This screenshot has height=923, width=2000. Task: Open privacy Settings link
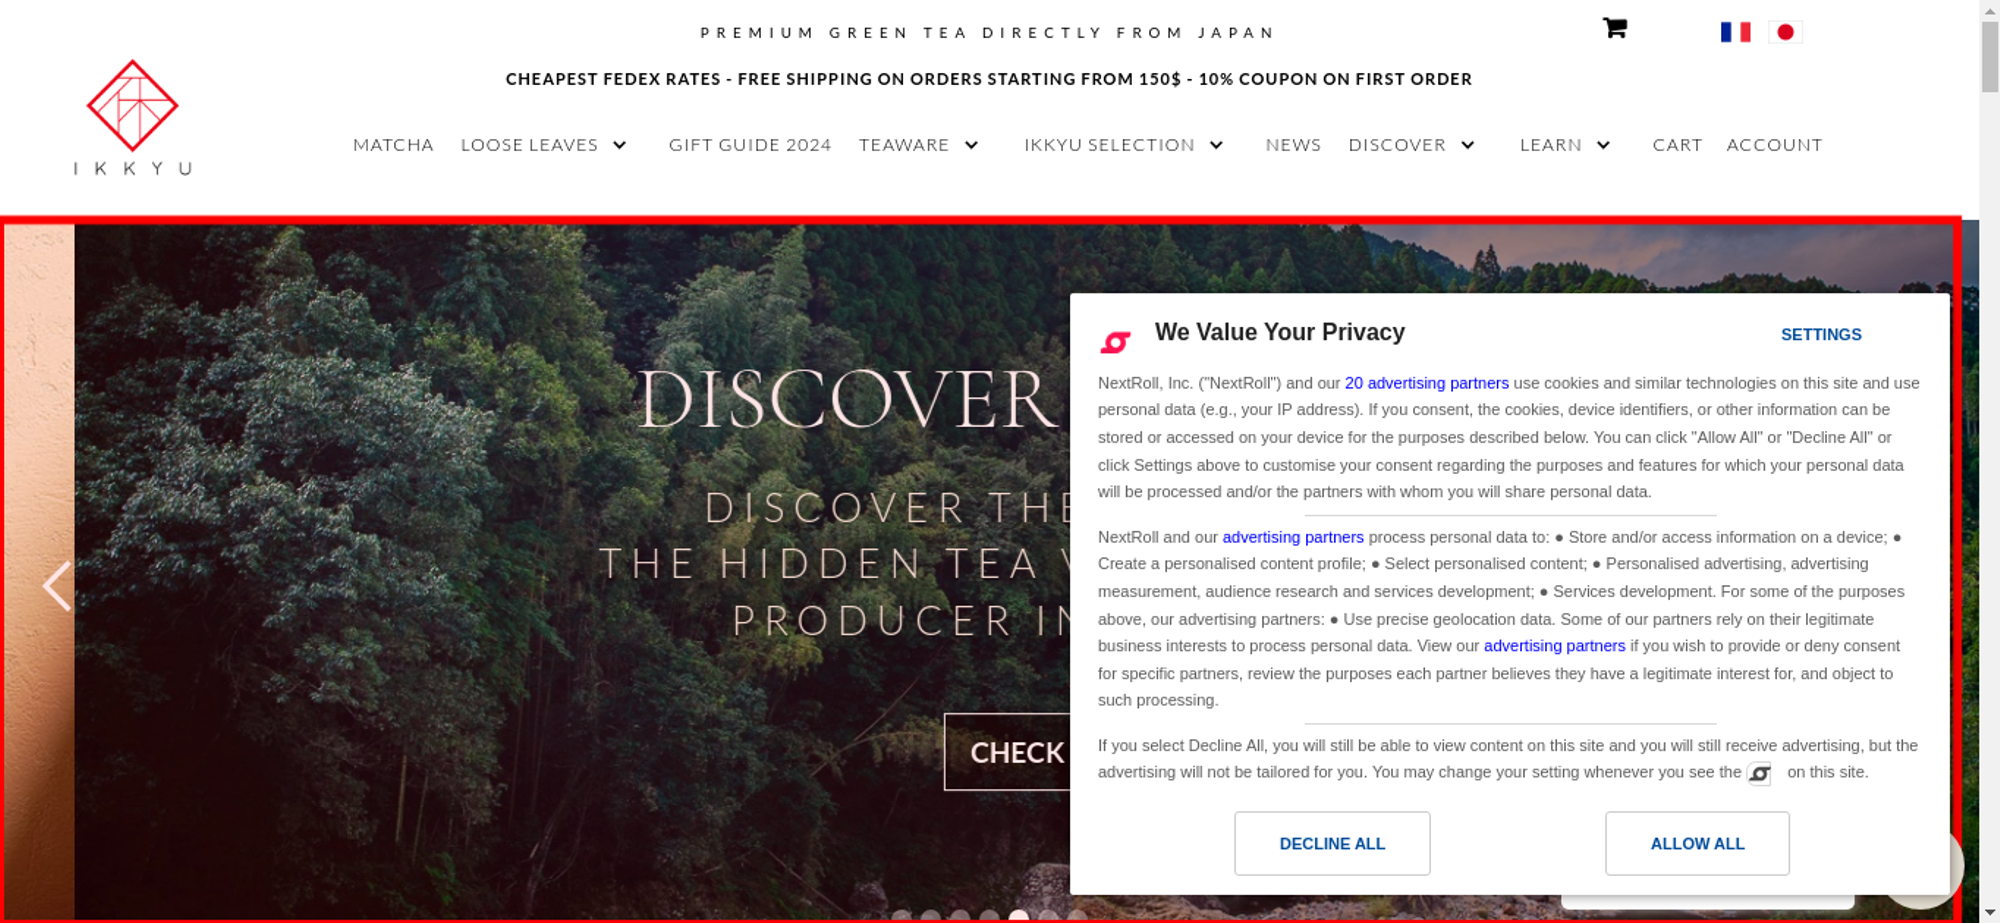point(1821,335)
